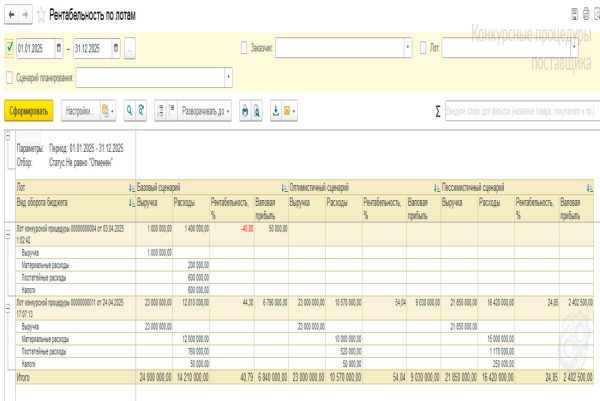Screen dimensions: 600x401
Task: Open print preview icon
Action: 257,109
